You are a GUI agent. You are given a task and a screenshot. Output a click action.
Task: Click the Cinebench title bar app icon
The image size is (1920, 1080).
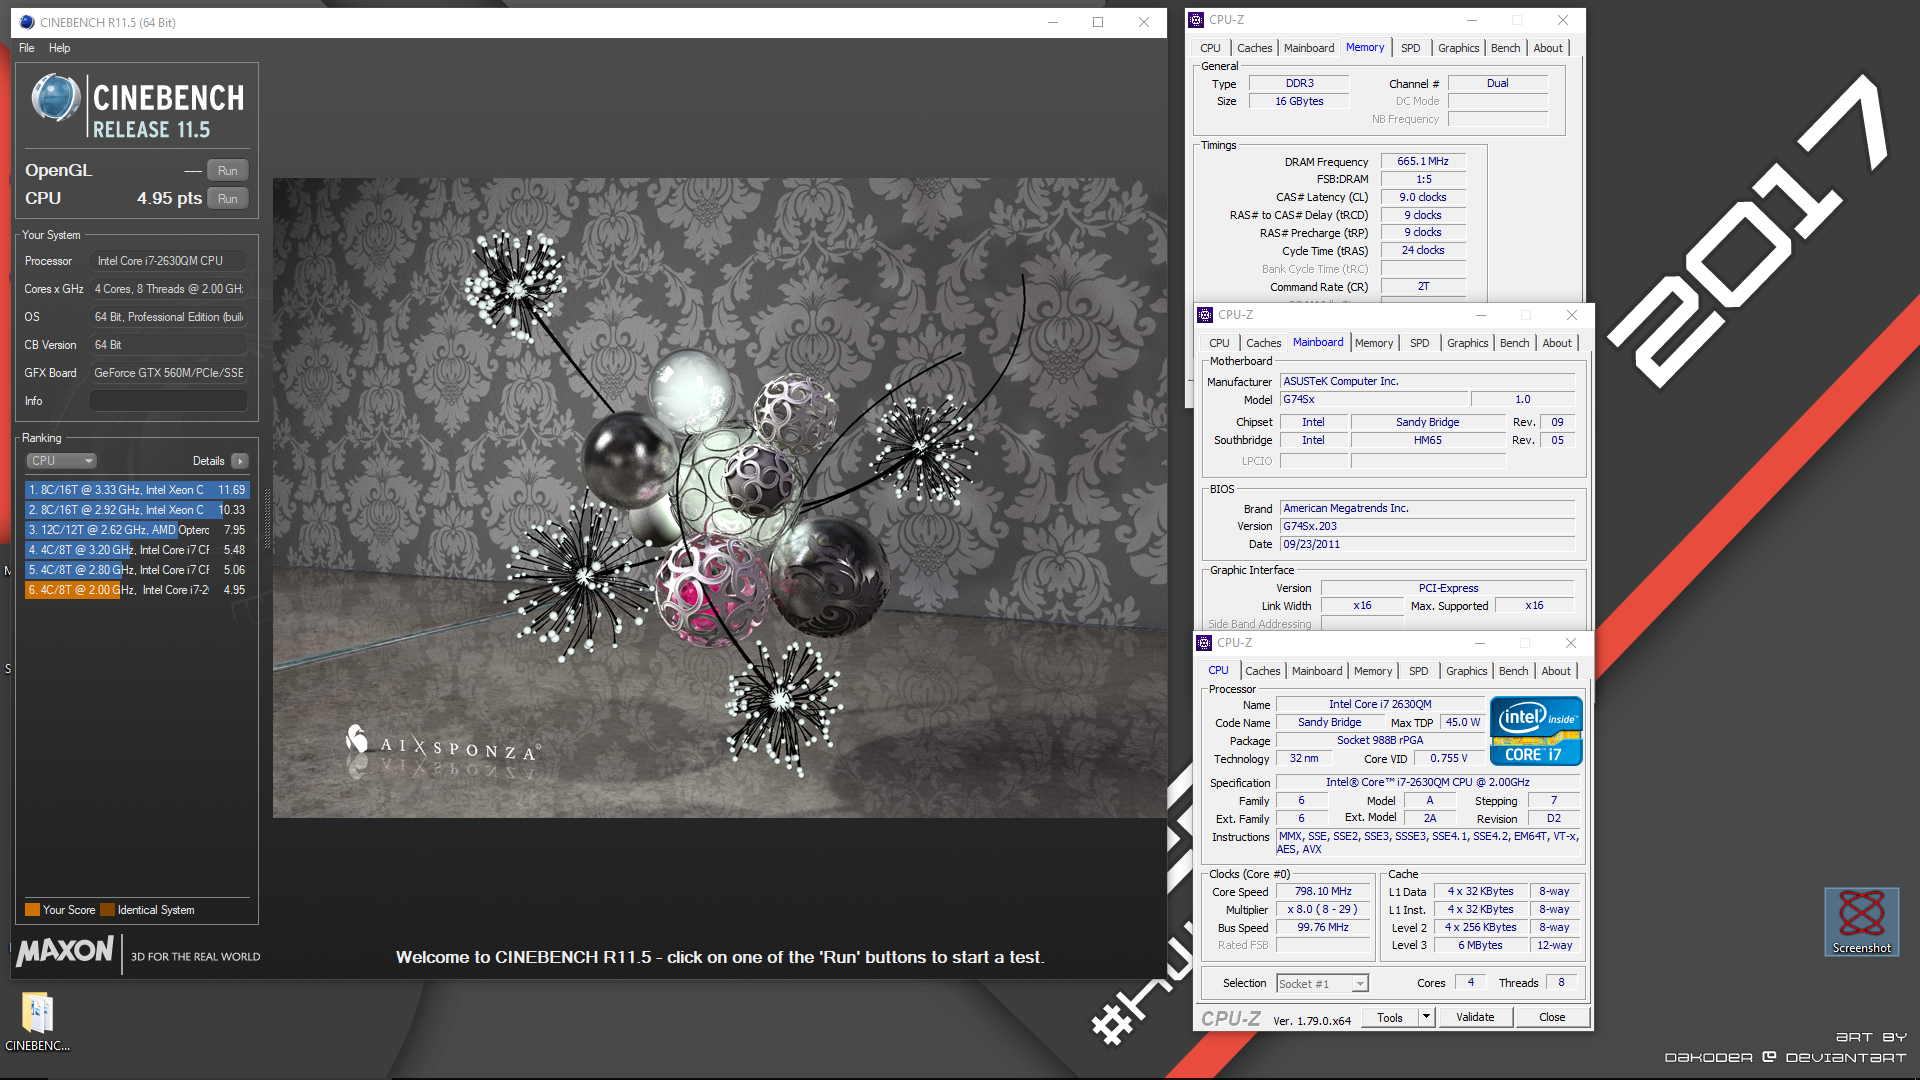click(27, 22)
